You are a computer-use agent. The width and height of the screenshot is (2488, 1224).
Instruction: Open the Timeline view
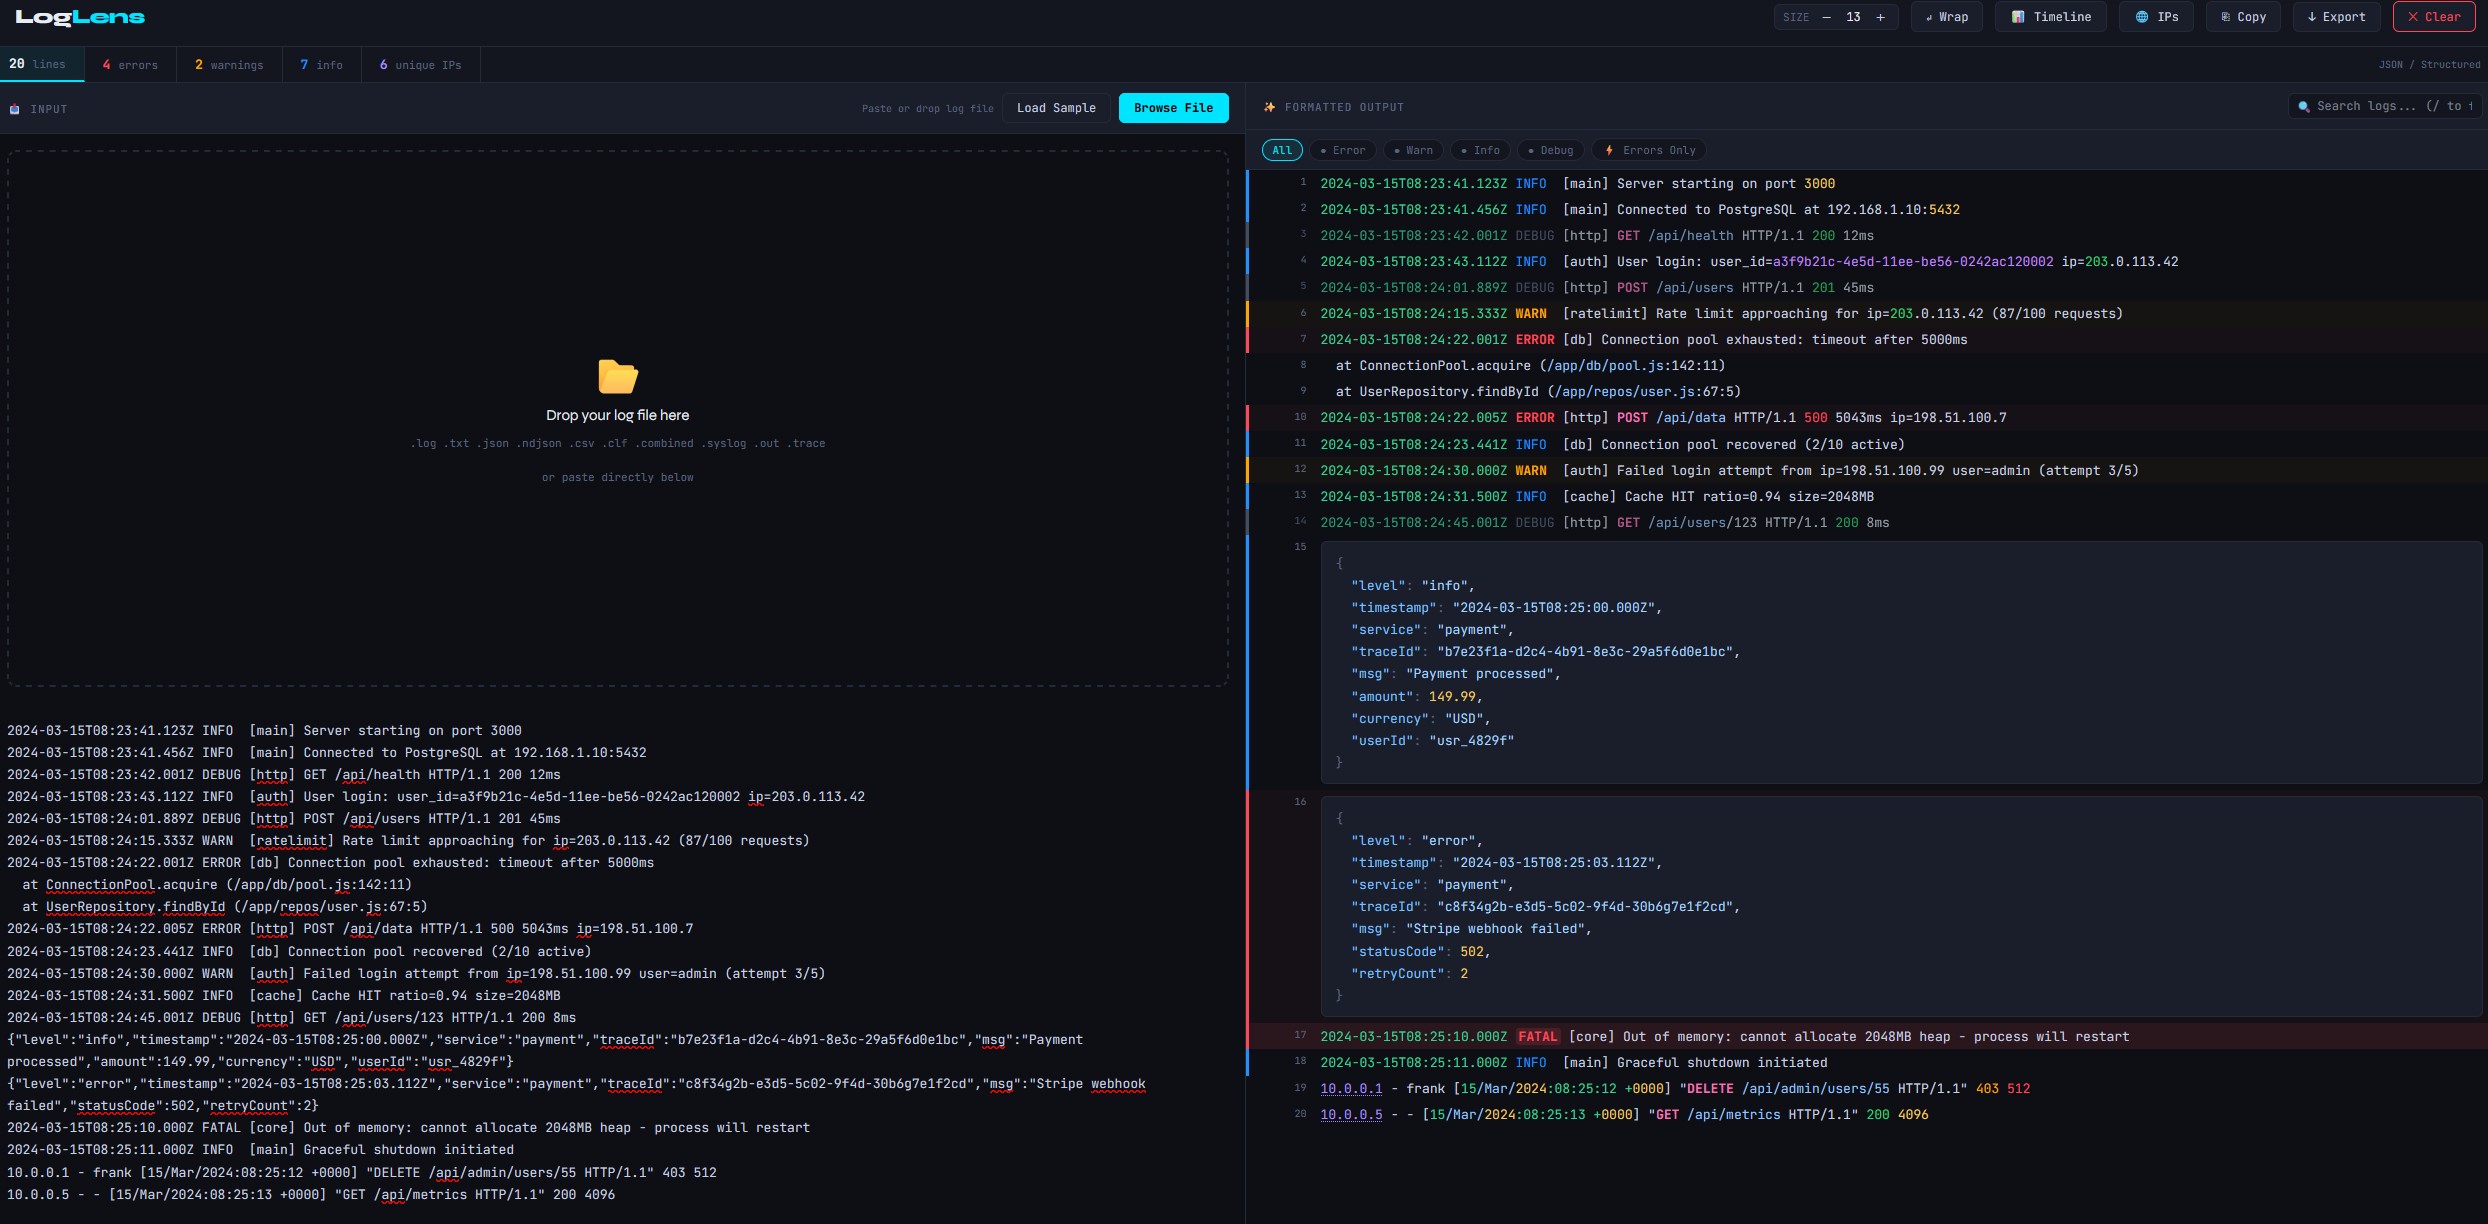[x=2050, y=17]
